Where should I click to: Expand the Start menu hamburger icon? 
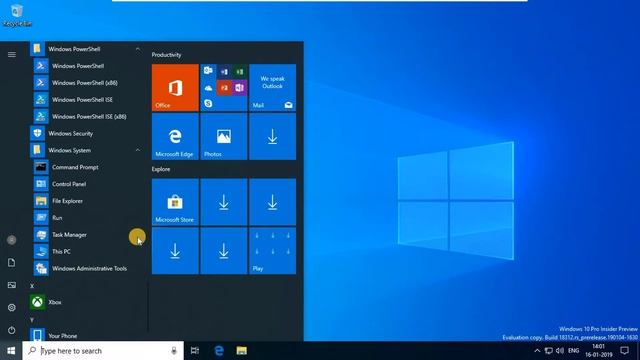[12, 54]
